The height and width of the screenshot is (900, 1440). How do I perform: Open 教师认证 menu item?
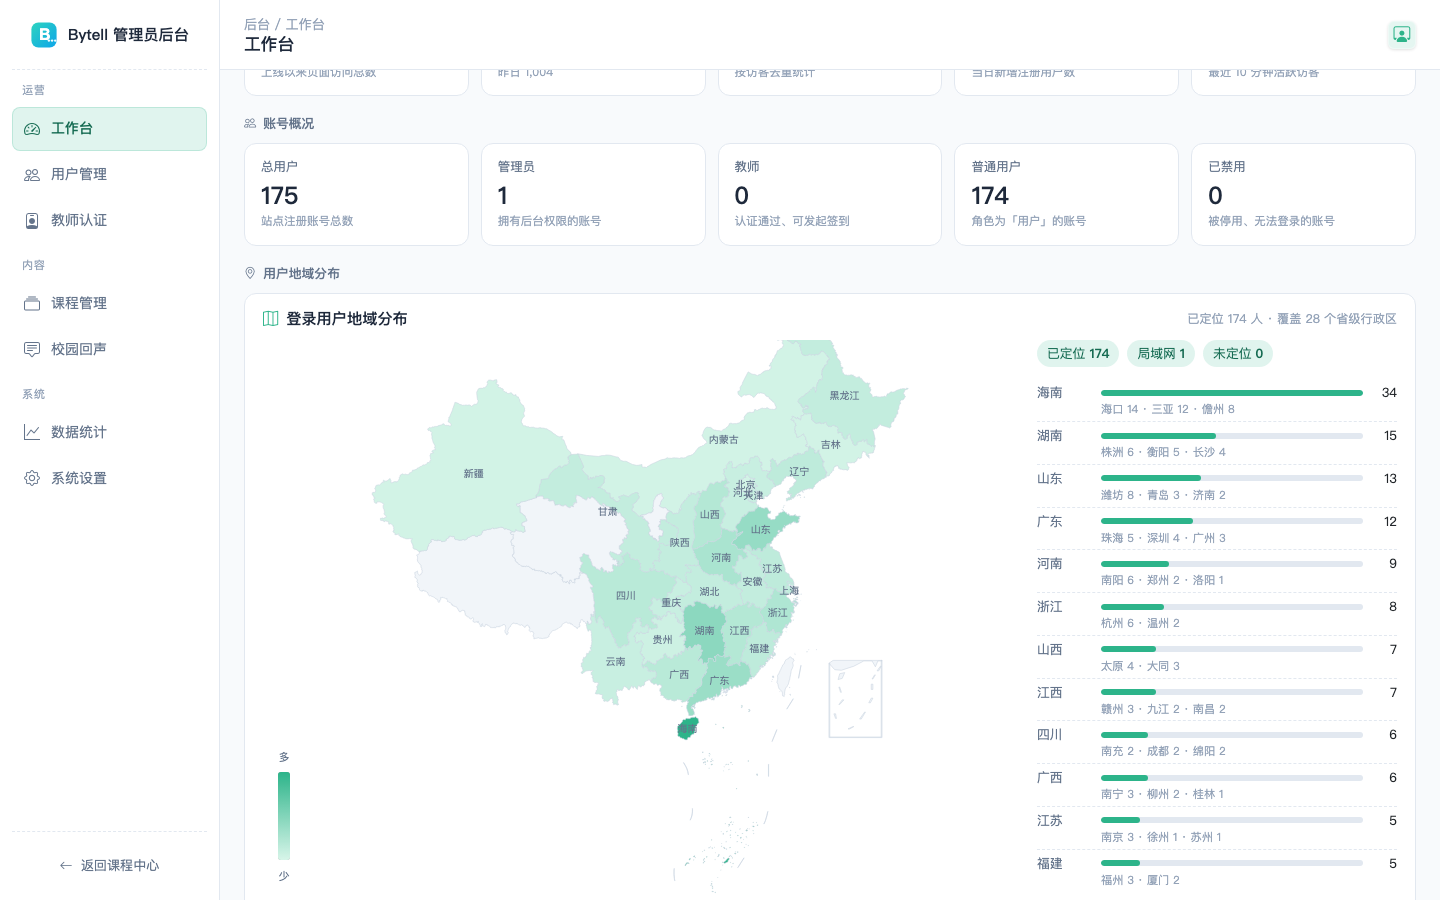110,221
